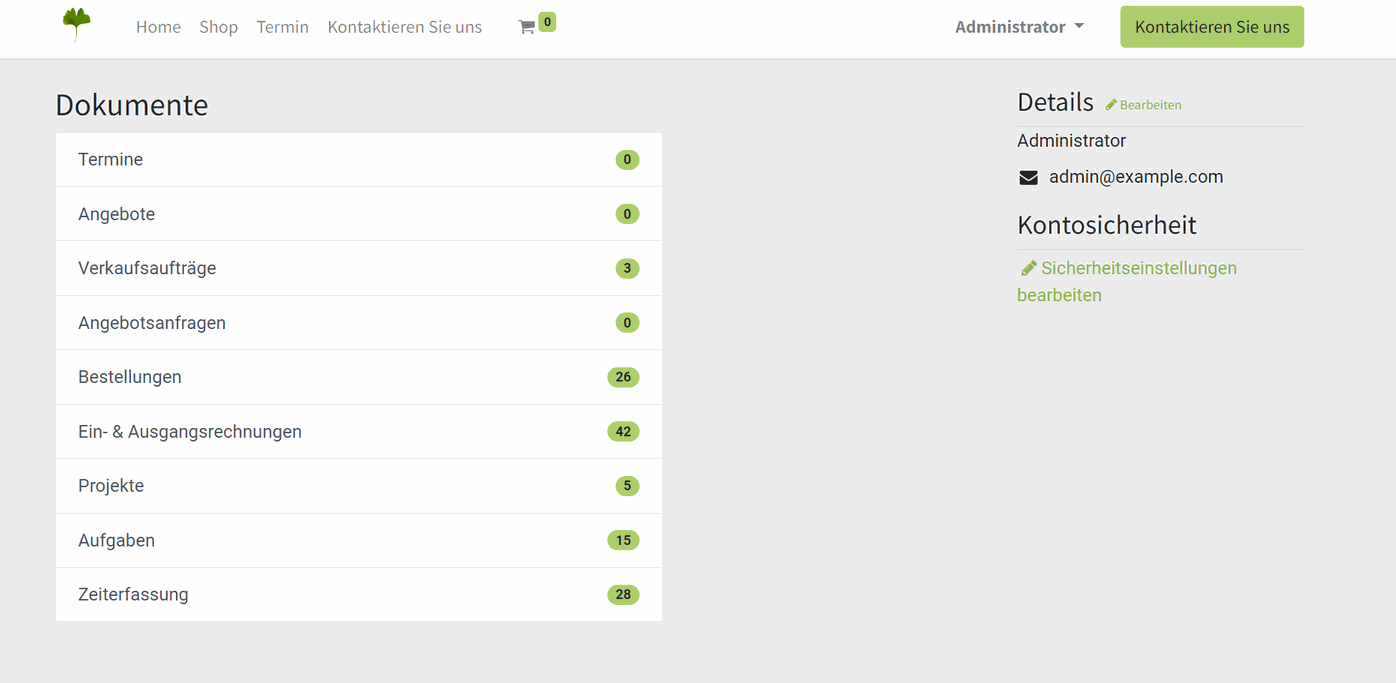Open the Termine documents entry
This screenshot has width=1396, height=683.
[110, 160]
